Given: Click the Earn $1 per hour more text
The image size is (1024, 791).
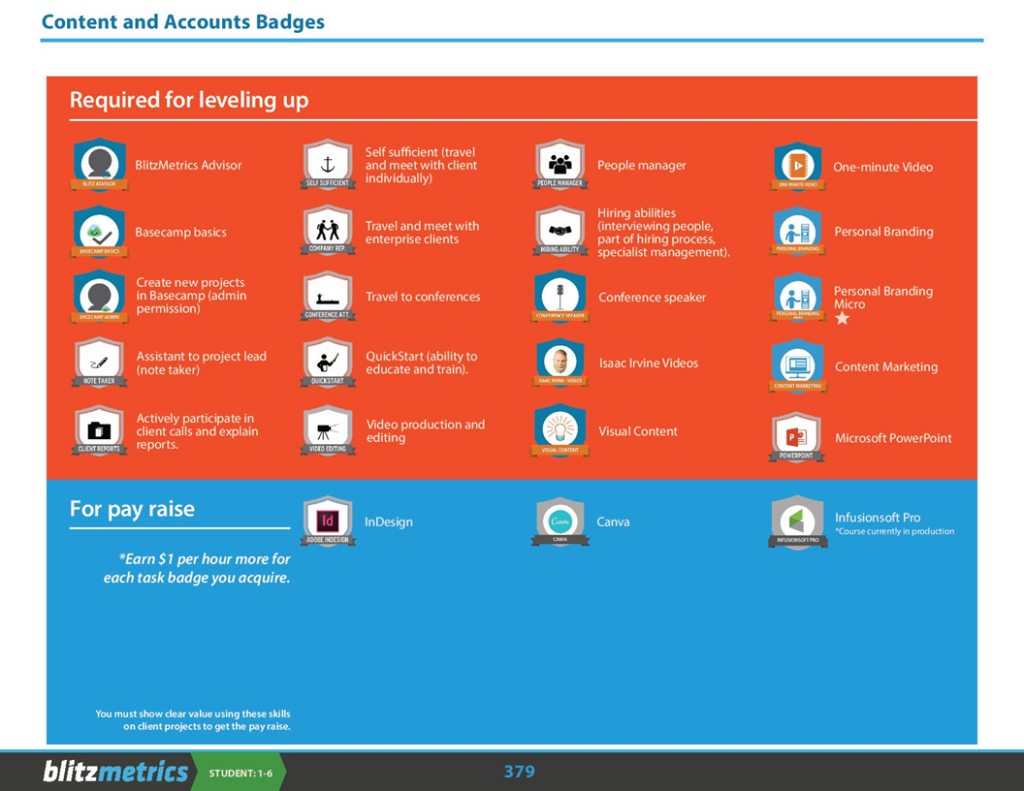Looking at the screenshot, I should point(197,568).
